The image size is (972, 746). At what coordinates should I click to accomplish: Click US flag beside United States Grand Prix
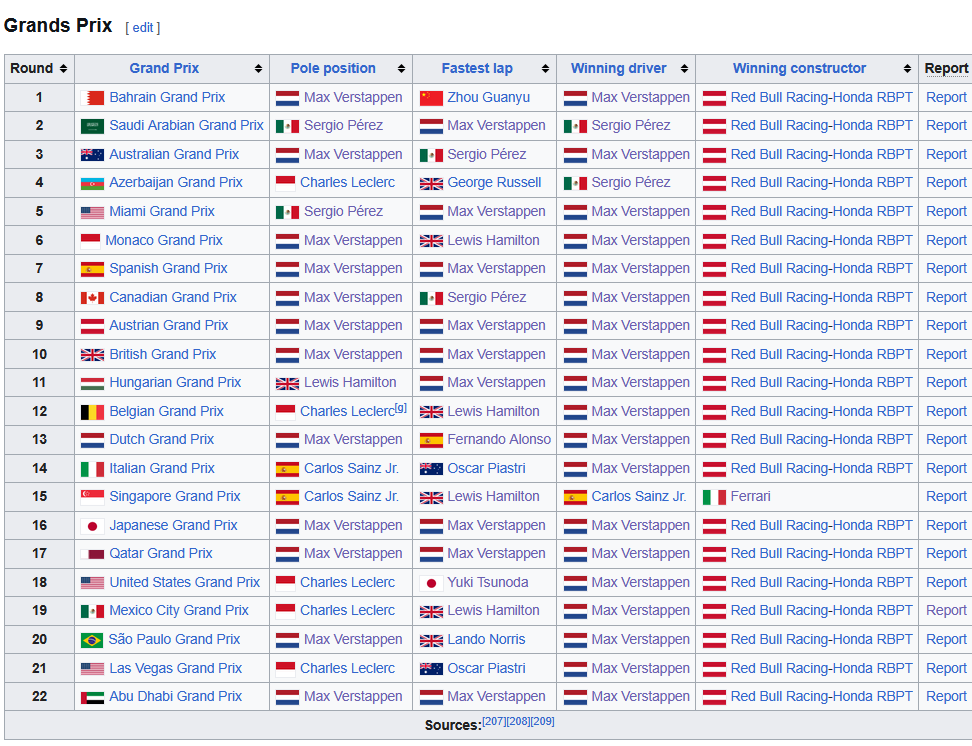[x=92, y=583]
